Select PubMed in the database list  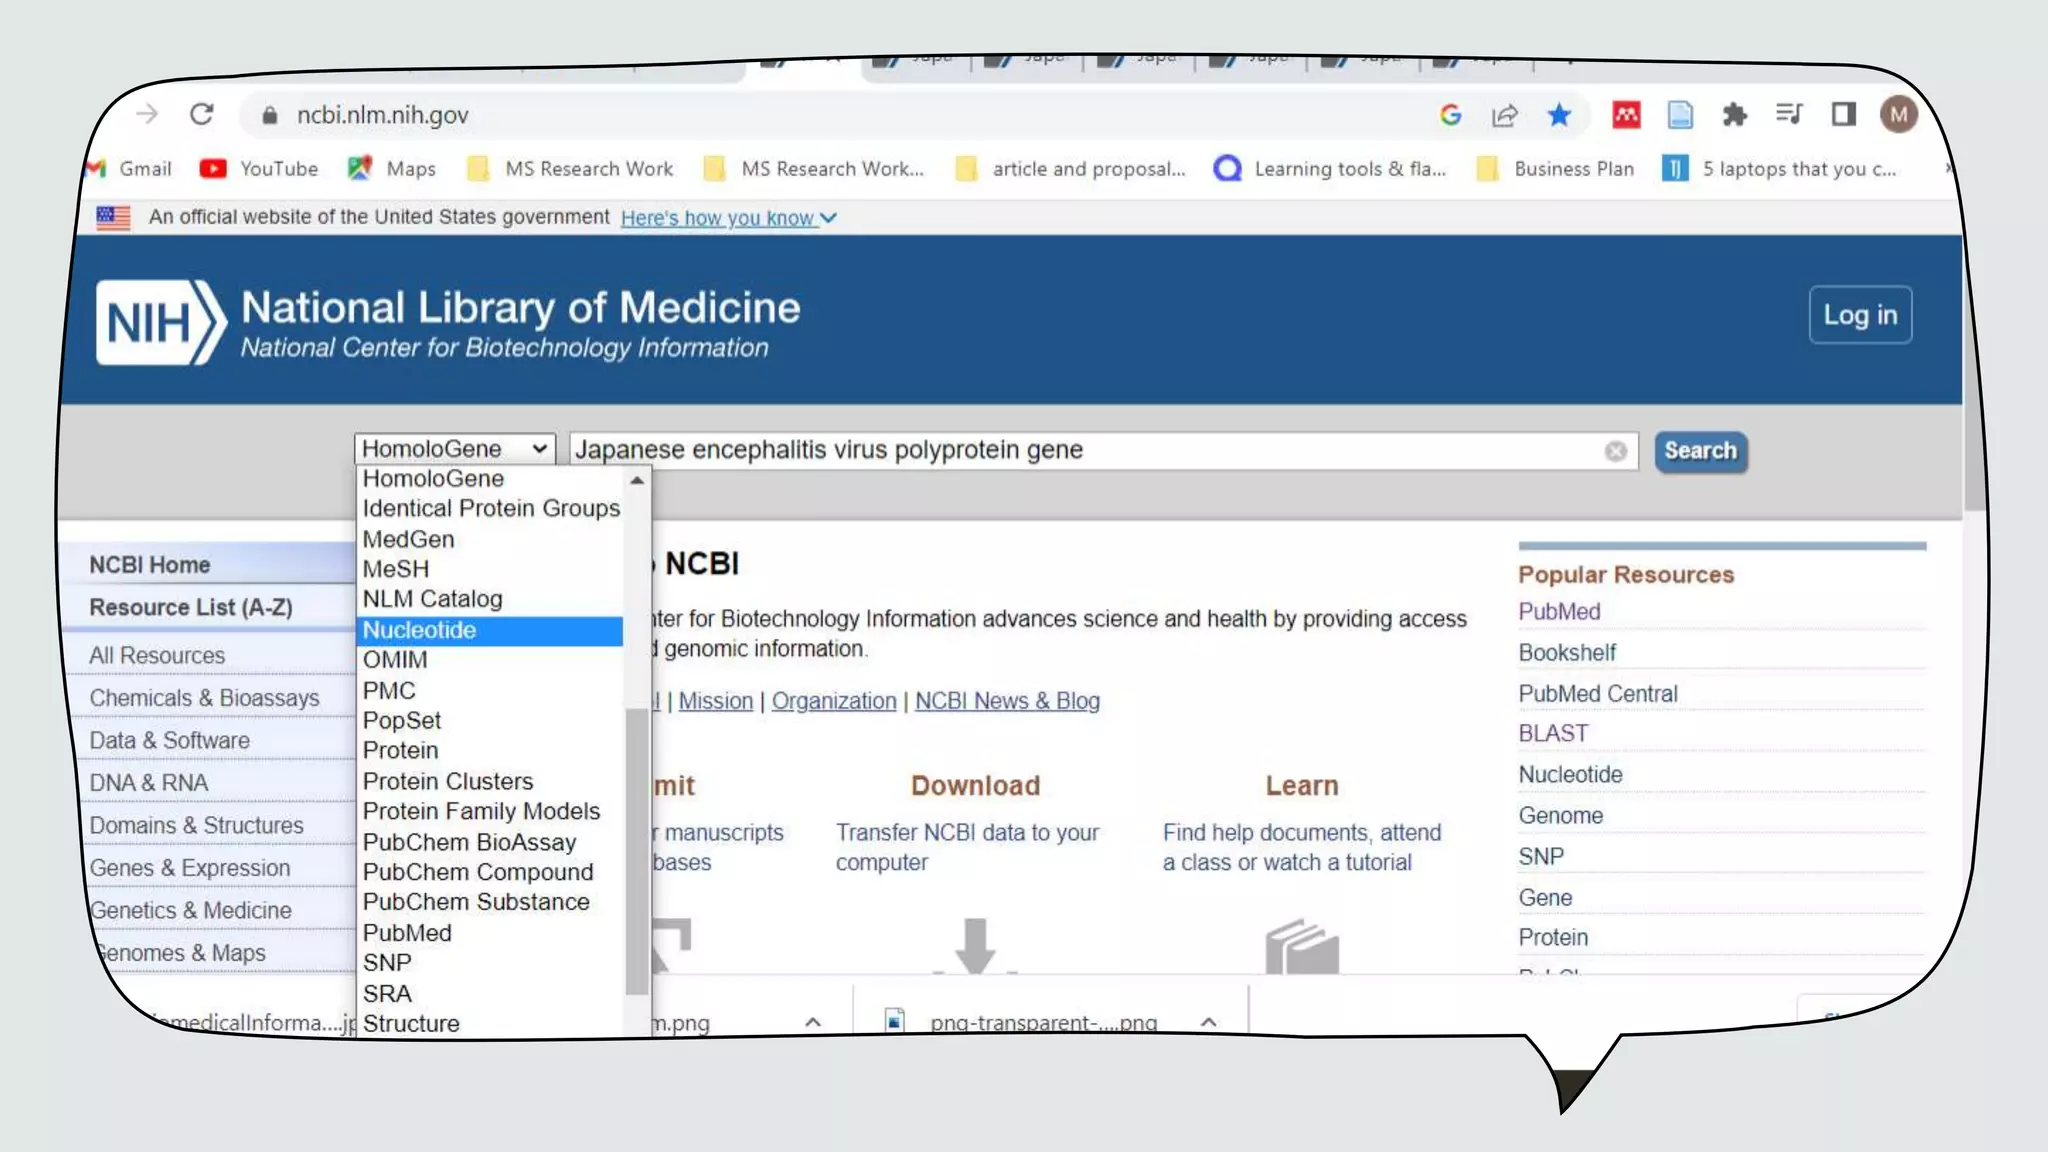click(407, 933)
